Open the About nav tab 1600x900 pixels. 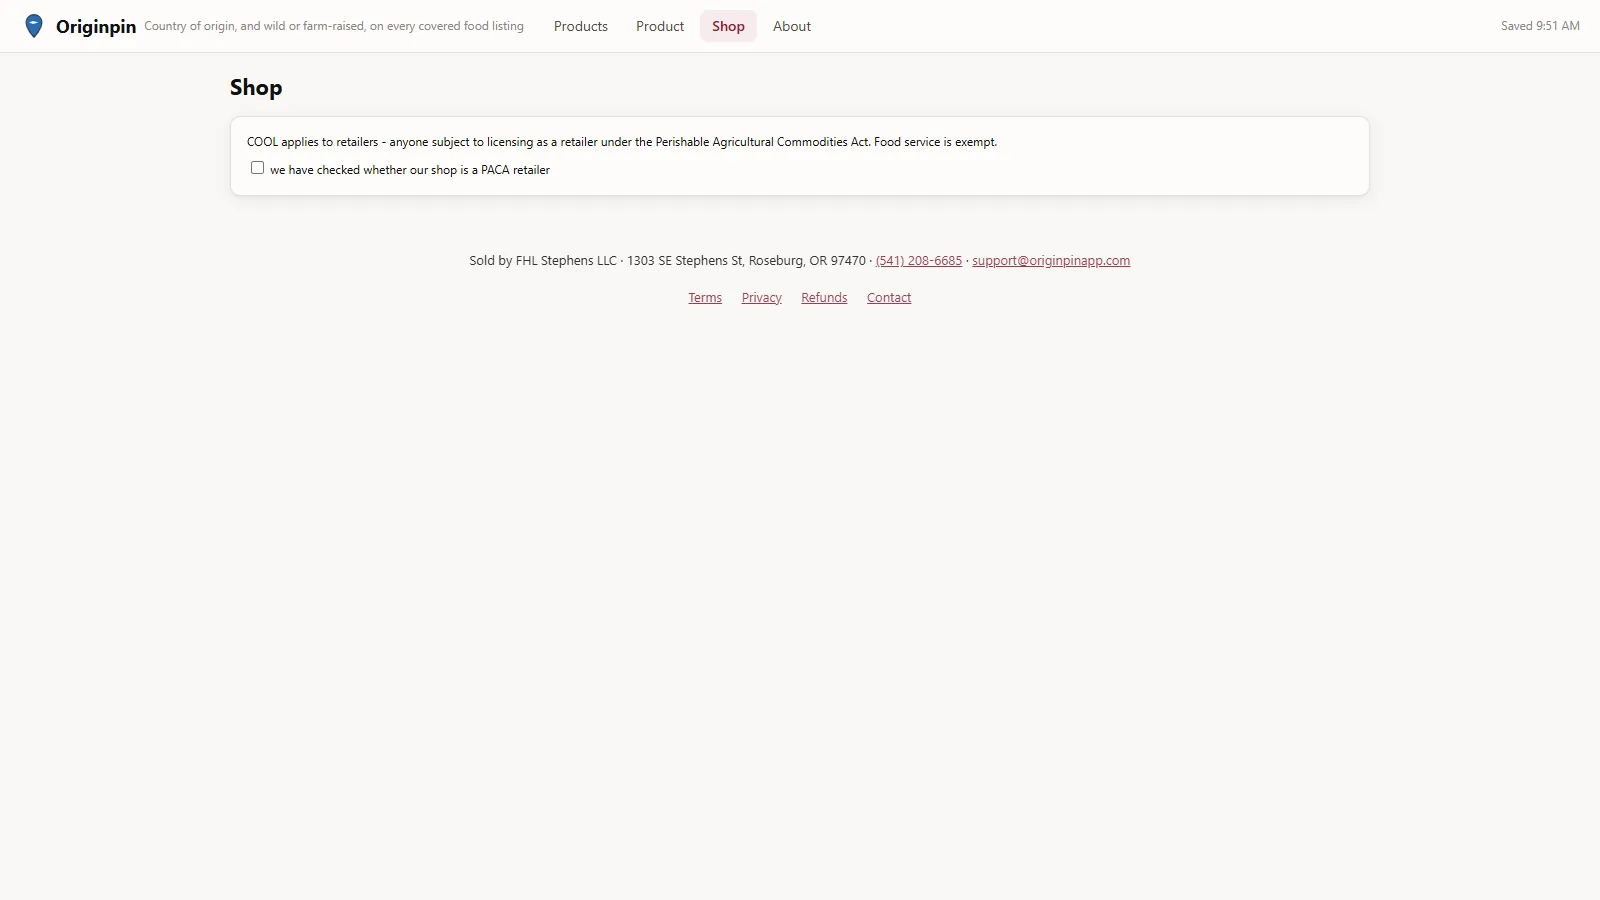click(x=792, y=26)
